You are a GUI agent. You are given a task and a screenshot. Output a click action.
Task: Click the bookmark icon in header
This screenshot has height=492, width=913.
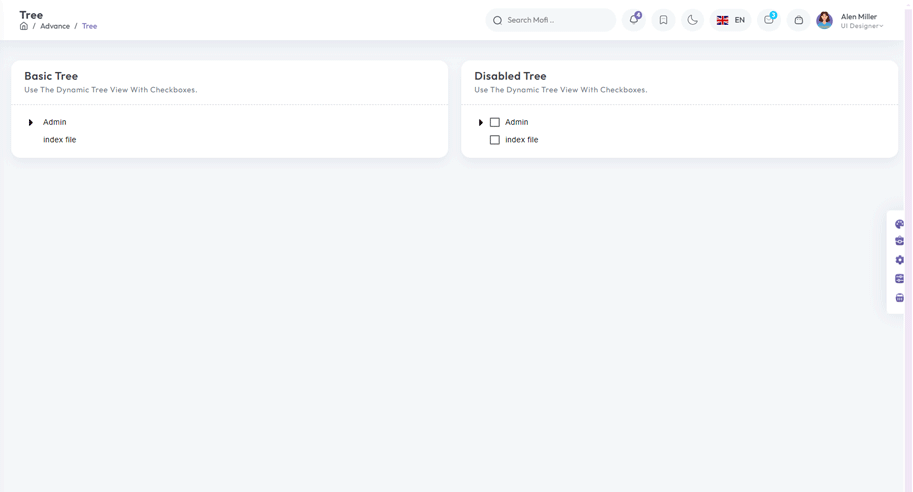point(663,20)
